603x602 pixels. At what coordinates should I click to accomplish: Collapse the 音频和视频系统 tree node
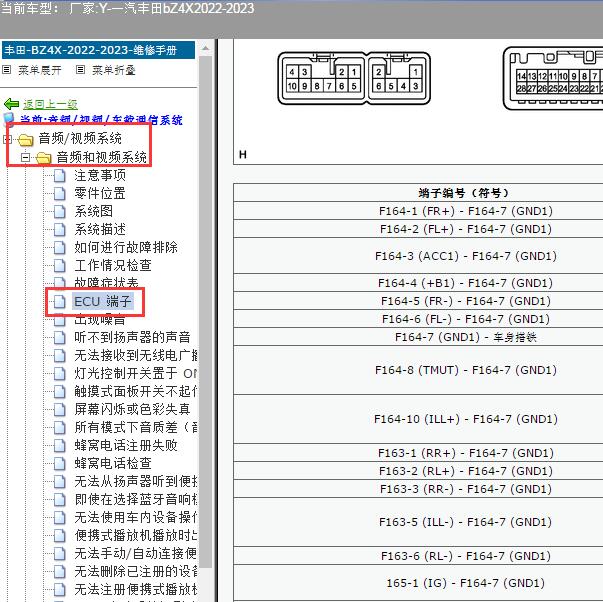[25, 157]
